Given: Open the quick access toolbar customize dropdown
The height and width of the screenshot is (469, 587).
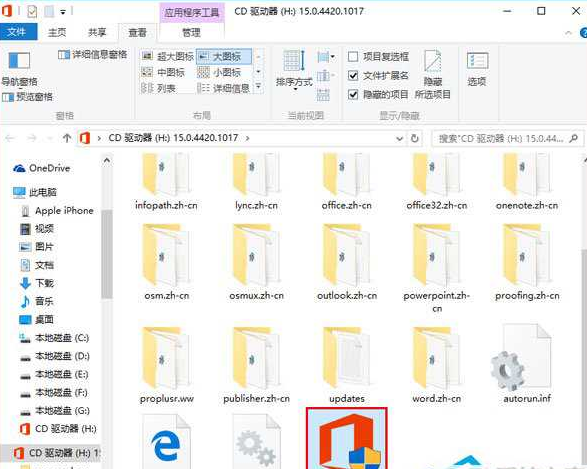Looking at the screenshot, I should [63, 12].
